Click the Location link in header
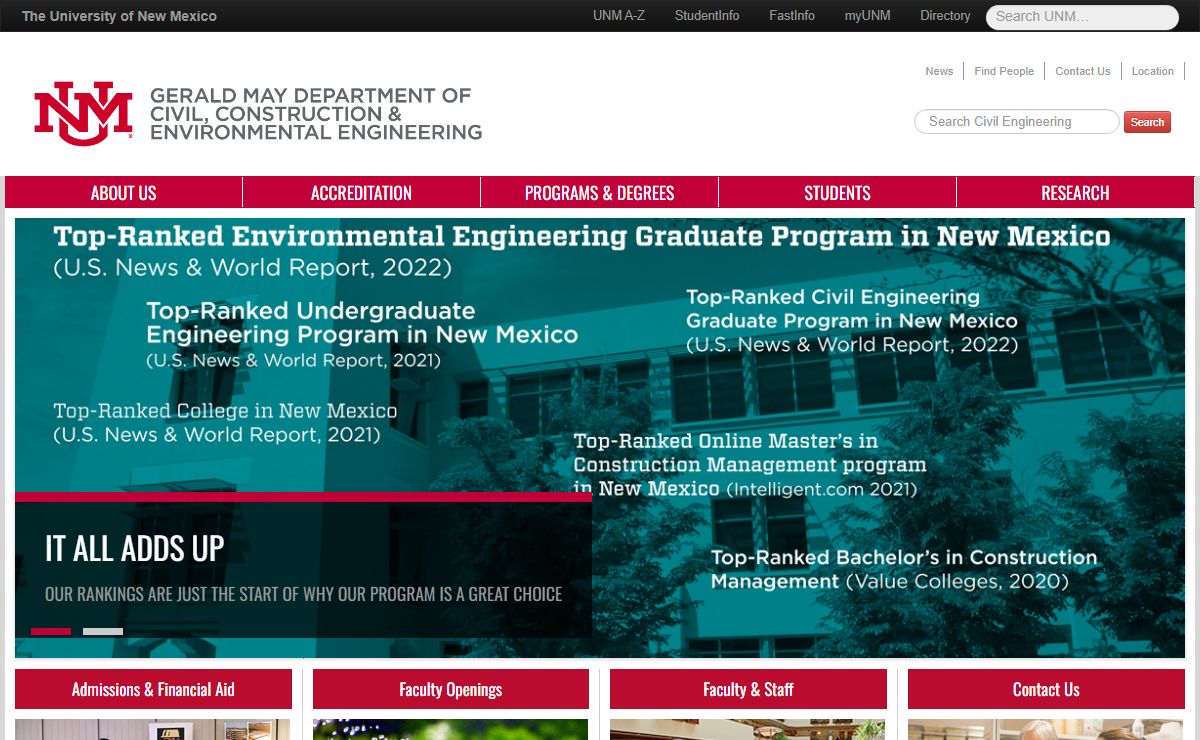1200x740 pixels. click(x=1152, y=71)
